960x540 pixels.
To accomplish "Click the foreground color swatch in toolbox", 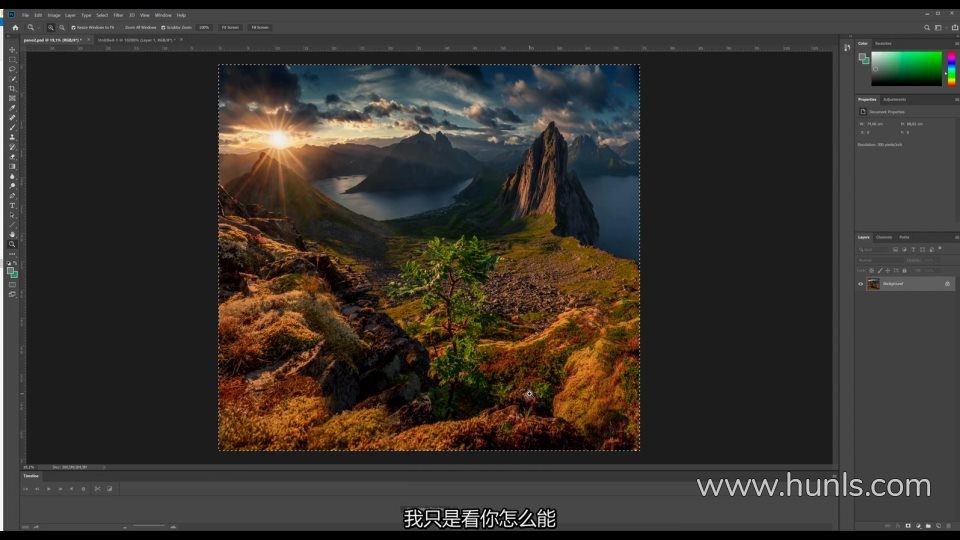I will [10, 271].
